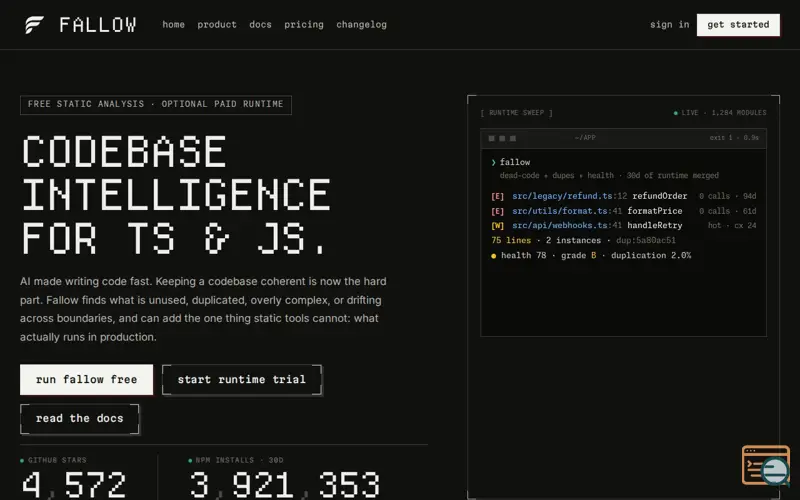Image resolution: width=800 pixels, height=500 pixels.
Task: Open the product nav link
Action: (217, 24)
